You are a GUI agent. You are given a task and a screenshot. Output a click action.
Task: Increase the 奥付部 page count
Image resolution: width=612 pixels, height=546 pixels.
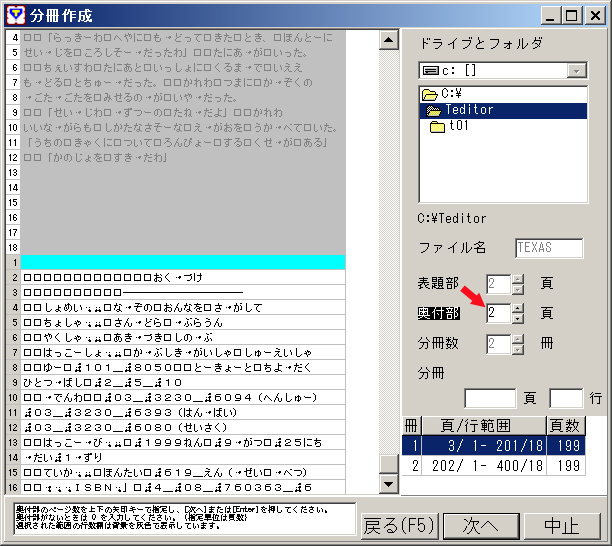pos(517,308)
